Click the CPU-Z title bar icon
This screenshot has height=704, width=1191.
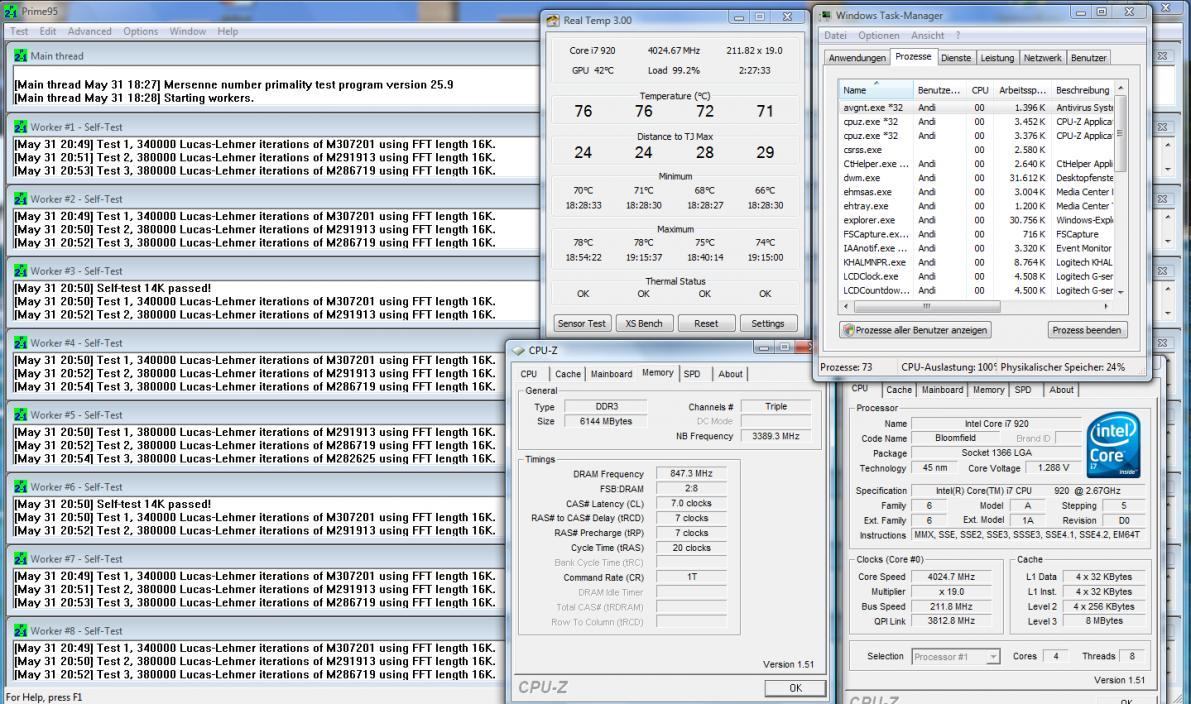518,350
